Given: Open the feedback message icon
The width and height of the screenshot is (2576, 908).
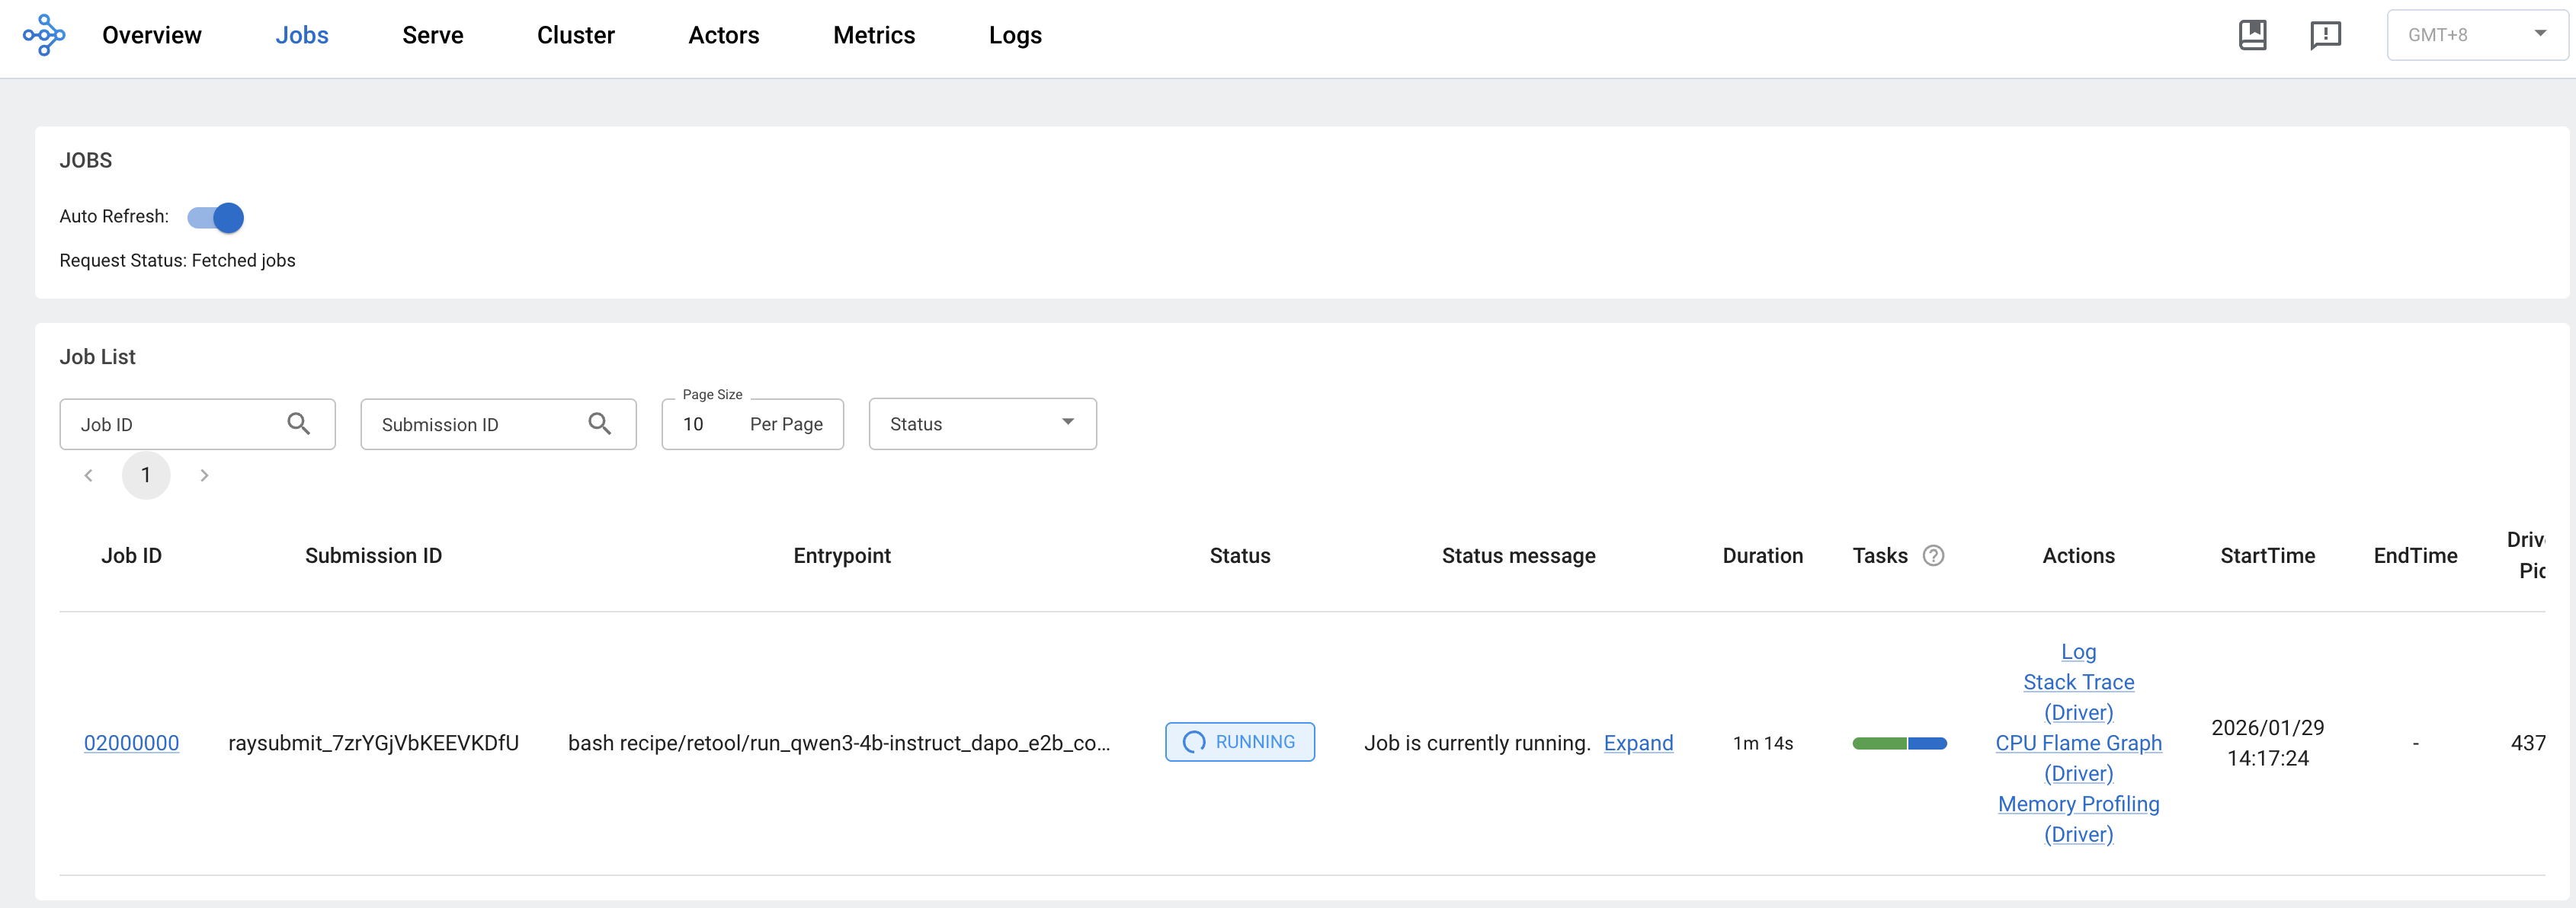Looking at the screenshot, I should [2325, 35].
